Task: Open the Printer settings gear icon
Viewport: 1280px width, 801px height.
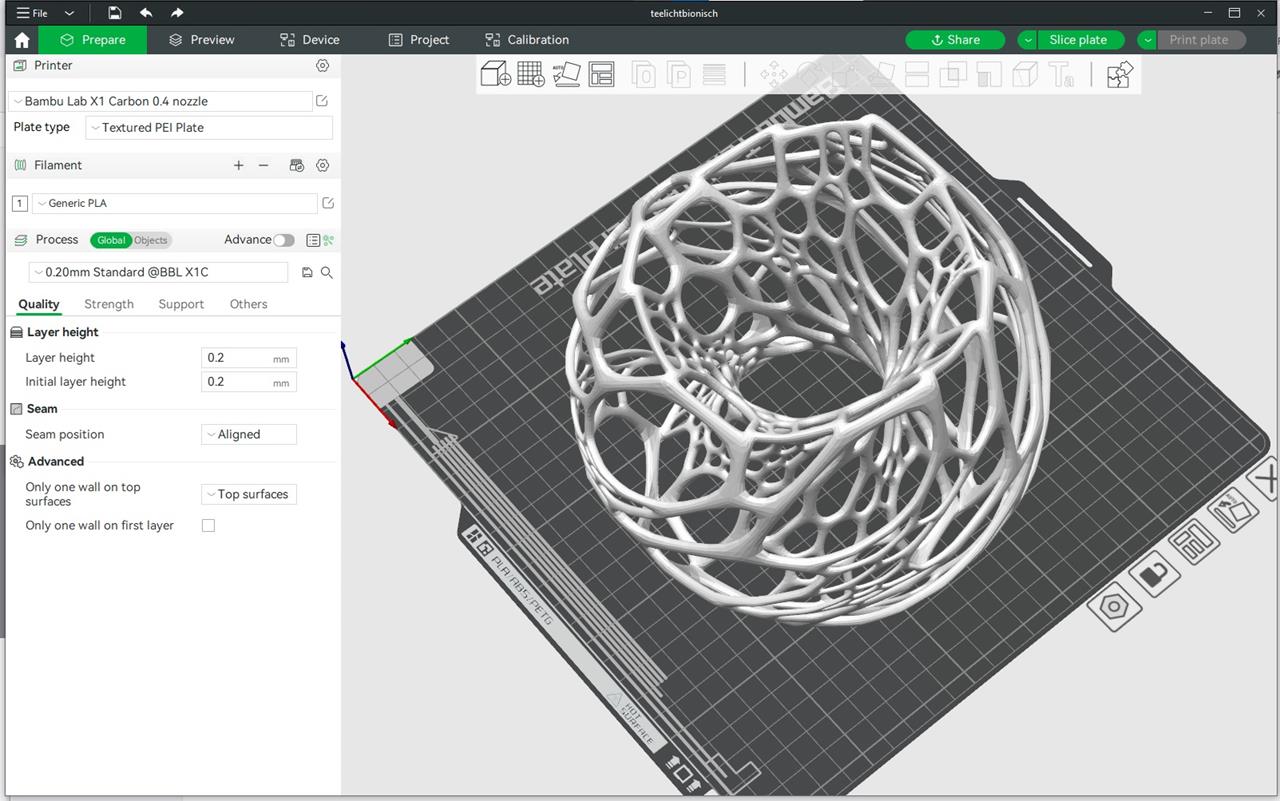Action: [322, 65]
